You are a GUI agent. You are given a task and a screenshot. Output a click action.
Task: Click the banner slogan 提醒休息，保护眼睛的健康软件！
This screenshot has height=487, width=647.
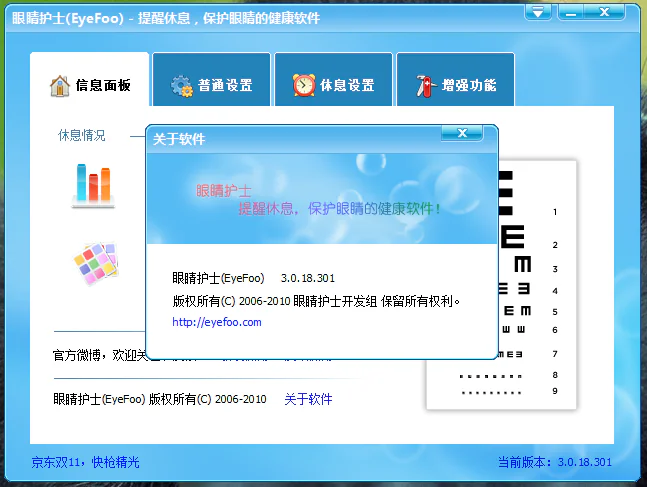click(339, 209)
